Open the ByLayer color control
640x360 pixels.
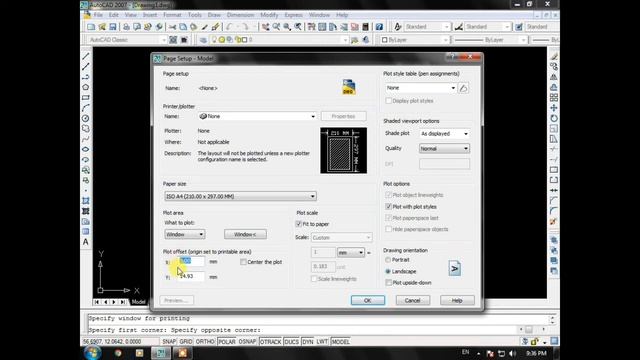[x=414, y=40]
